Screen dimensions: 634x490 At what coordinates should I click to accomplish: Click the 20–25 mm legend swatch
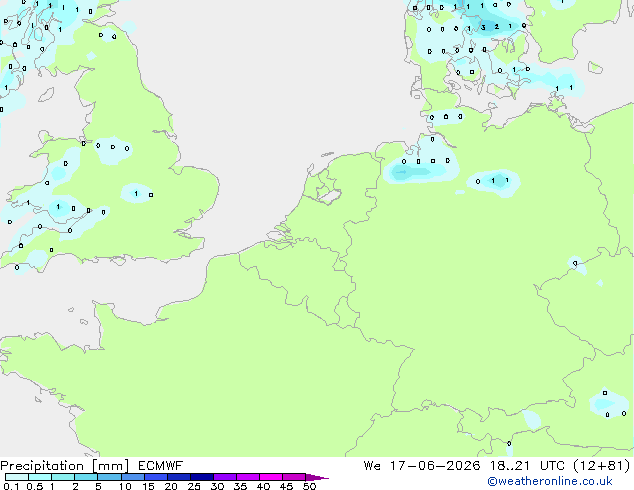coord(178,477)
